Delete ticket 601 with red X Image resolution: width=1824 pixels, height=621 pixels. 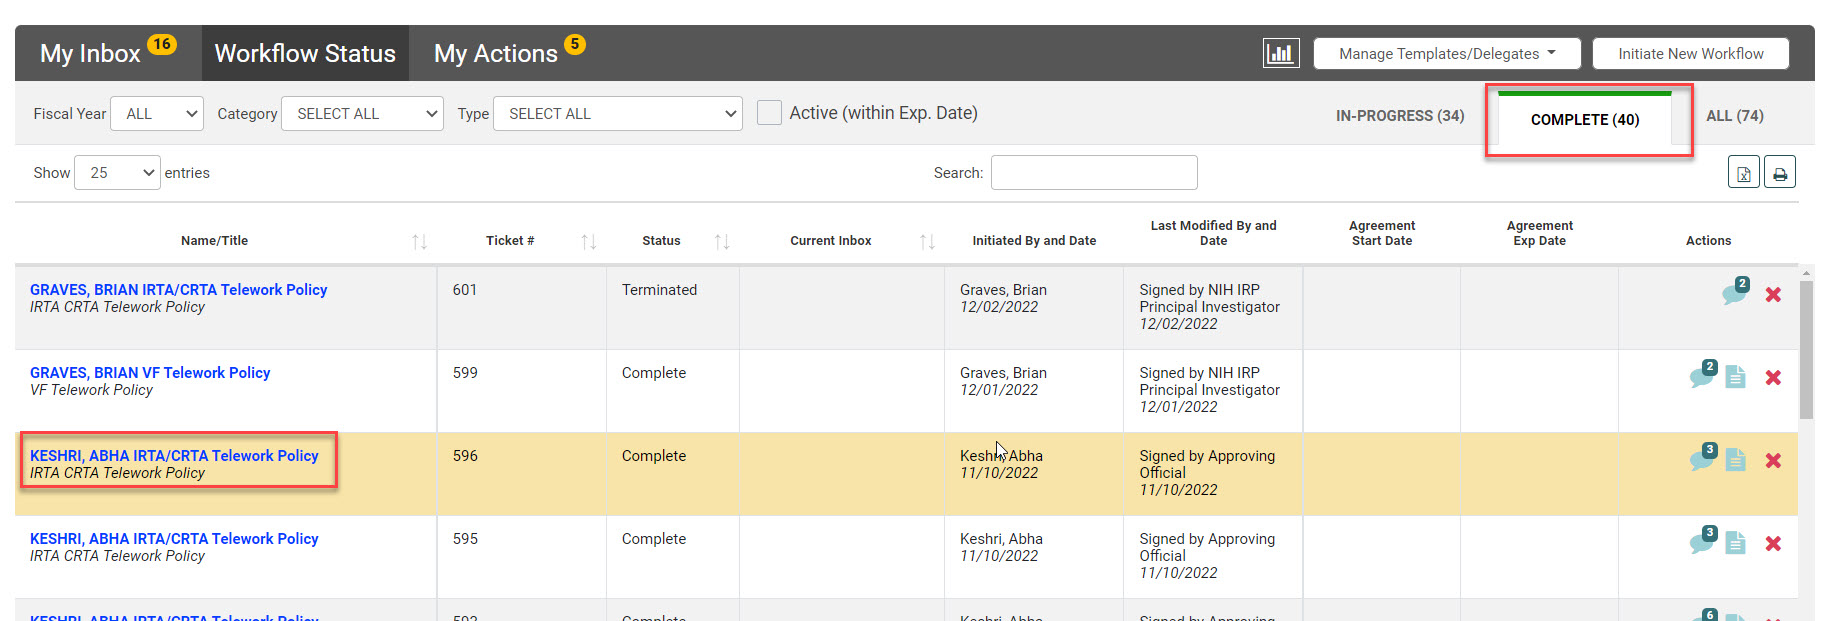[x=1773, y=294]
